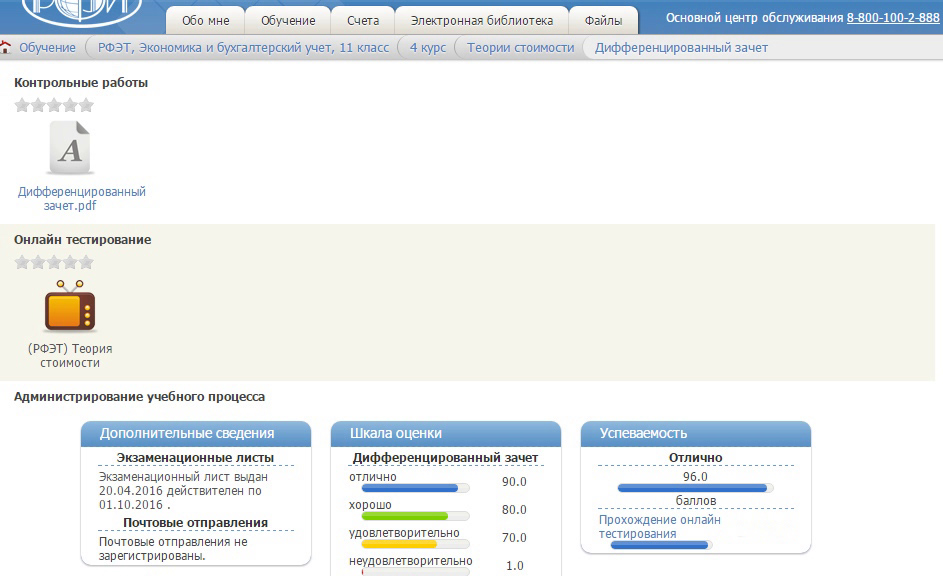Go to the Теории стоимости breadcrumb
The width and height of the screenshot is (943, 576).
point(520,47)
